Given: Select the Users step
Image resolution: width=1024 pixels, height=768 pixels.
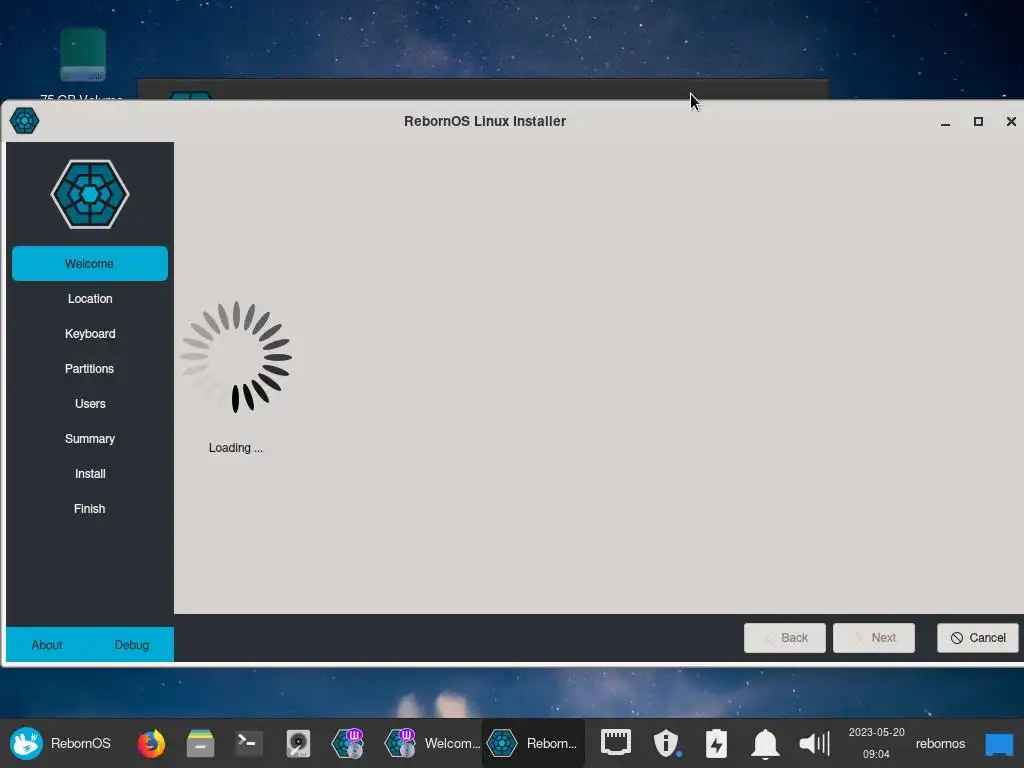Looking at the screenshot, I should click(89, 404).
